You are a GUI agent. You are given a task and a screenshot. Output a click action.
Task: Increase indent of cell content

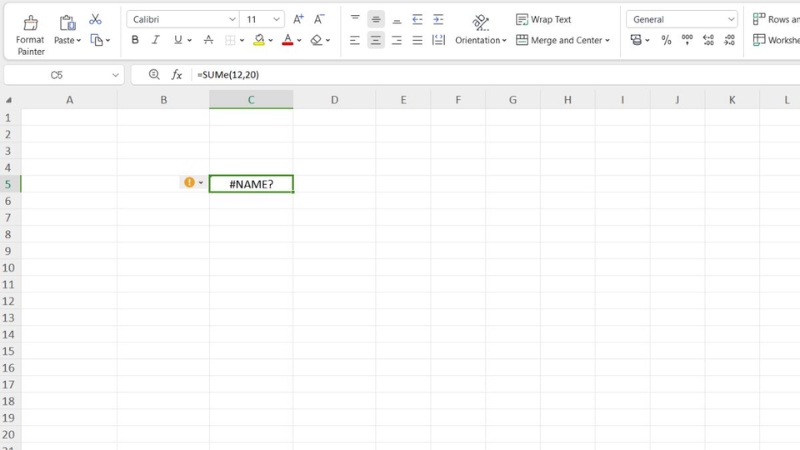438,19
